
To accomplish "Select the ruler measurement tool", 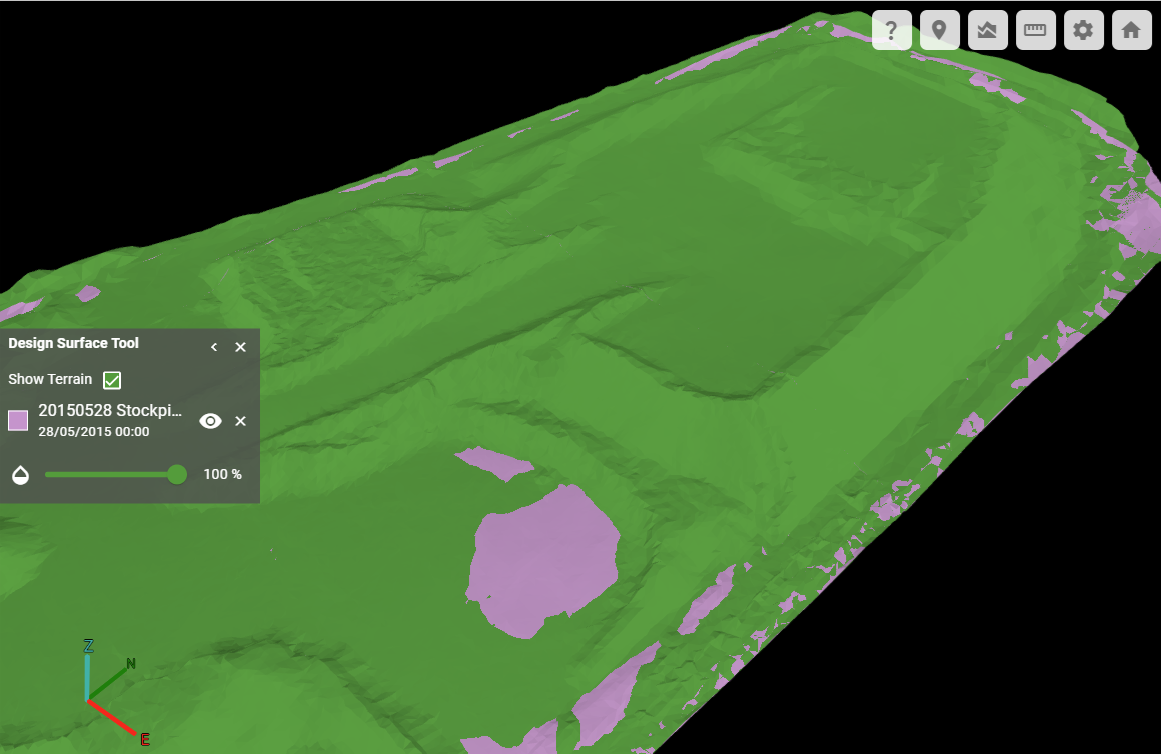I will (1035, 30).
